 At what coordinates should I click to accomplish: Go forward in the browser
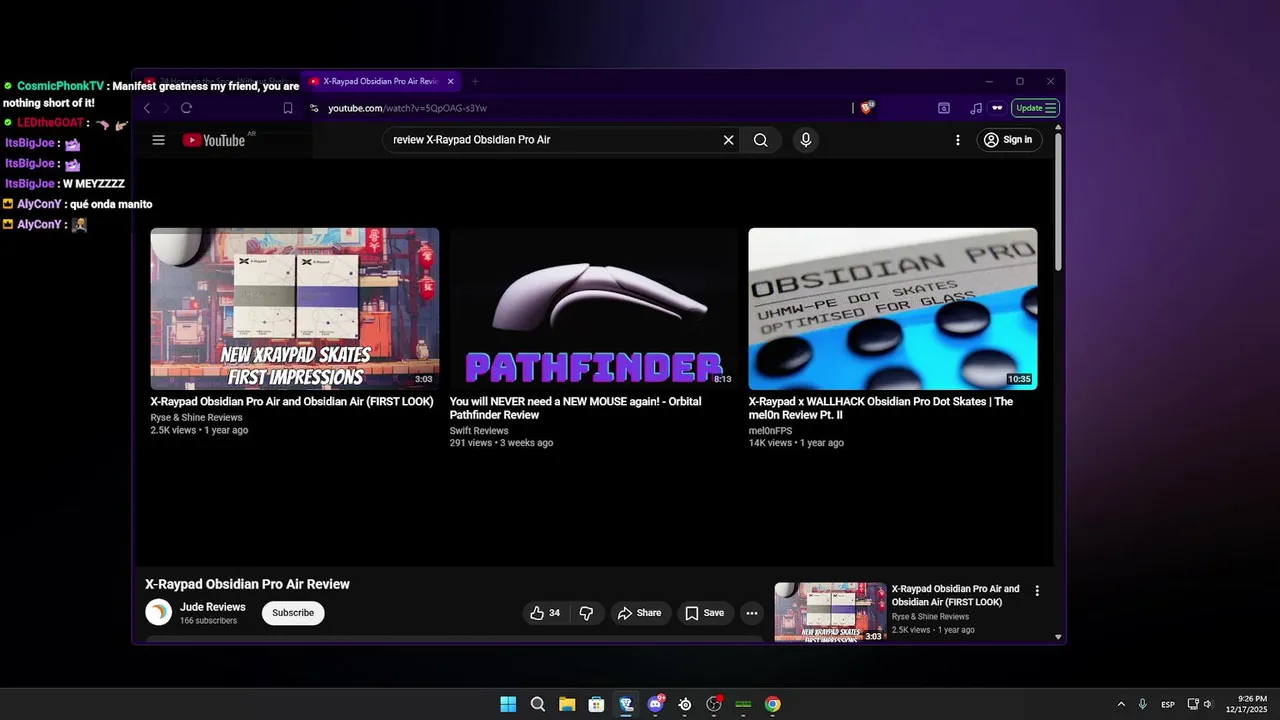[166, 108]
